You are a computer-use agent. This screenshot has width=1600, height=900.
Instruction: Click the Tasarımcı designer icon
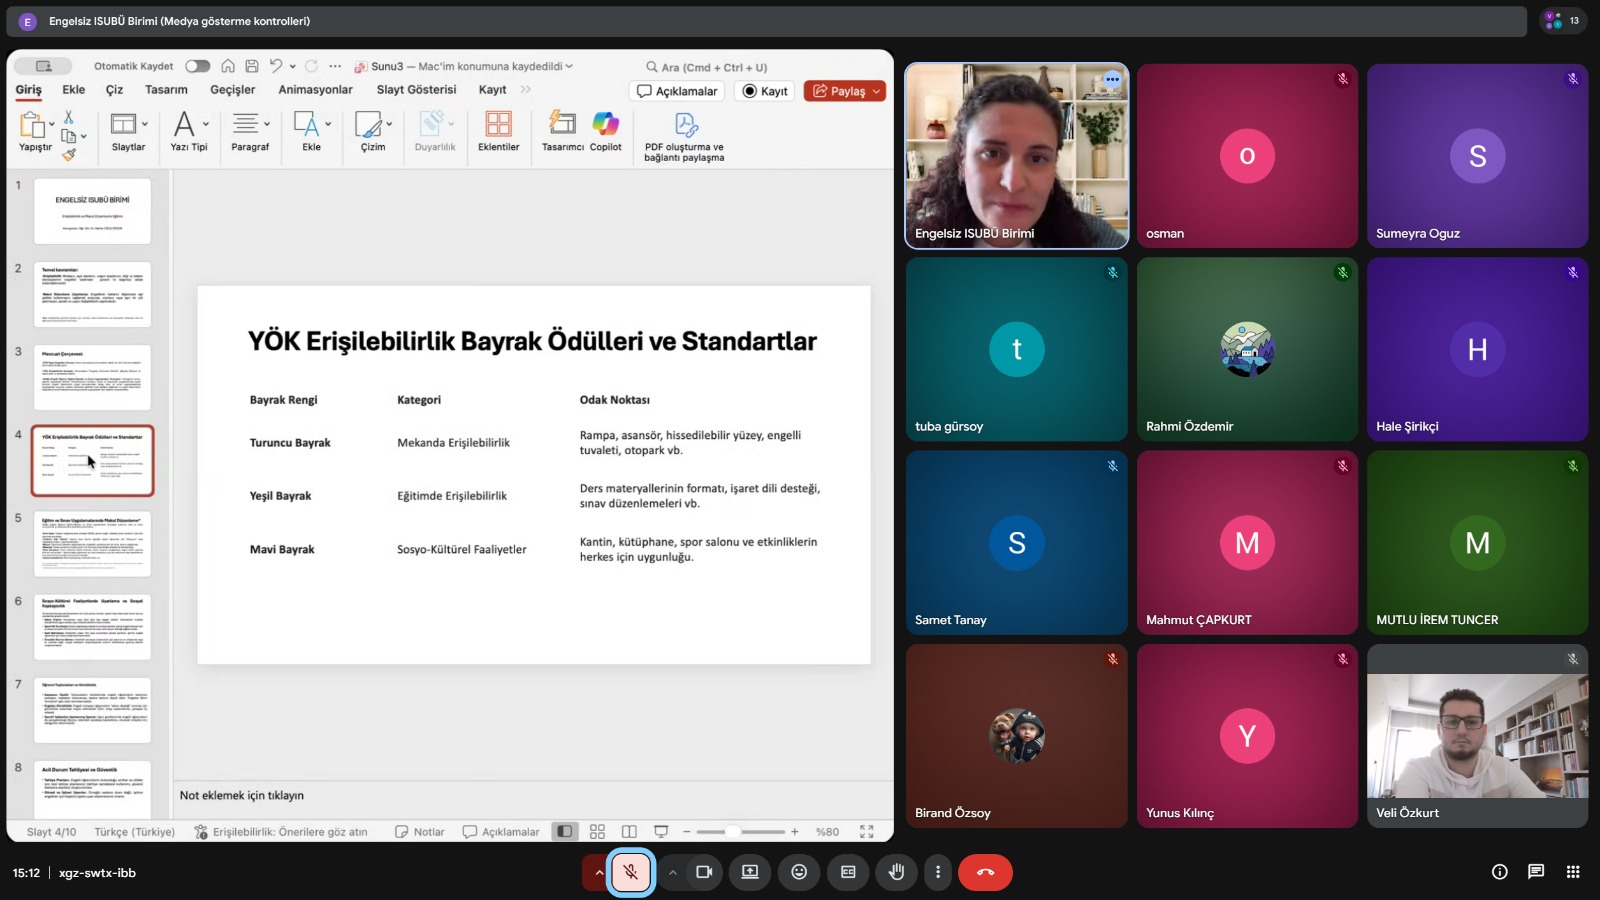coord(562,124)
